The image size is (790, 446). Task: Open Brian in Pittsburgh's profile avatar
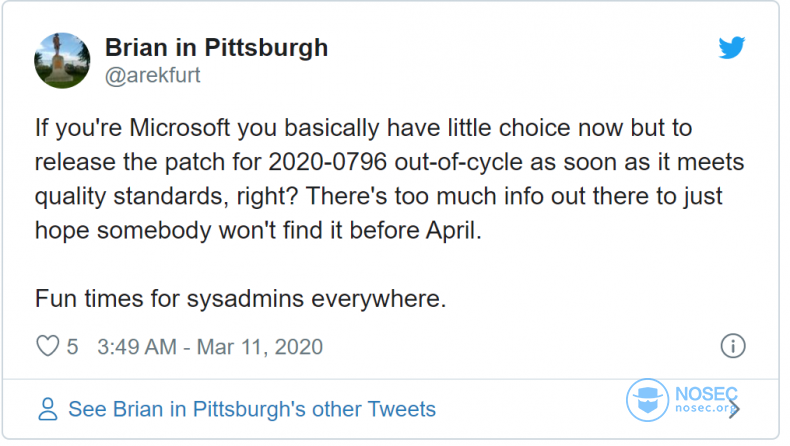(62, 61)
